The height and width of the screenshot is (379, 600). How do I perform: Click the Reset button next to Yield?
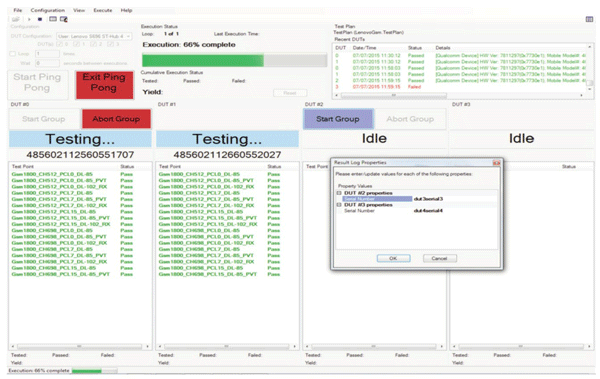290,93
